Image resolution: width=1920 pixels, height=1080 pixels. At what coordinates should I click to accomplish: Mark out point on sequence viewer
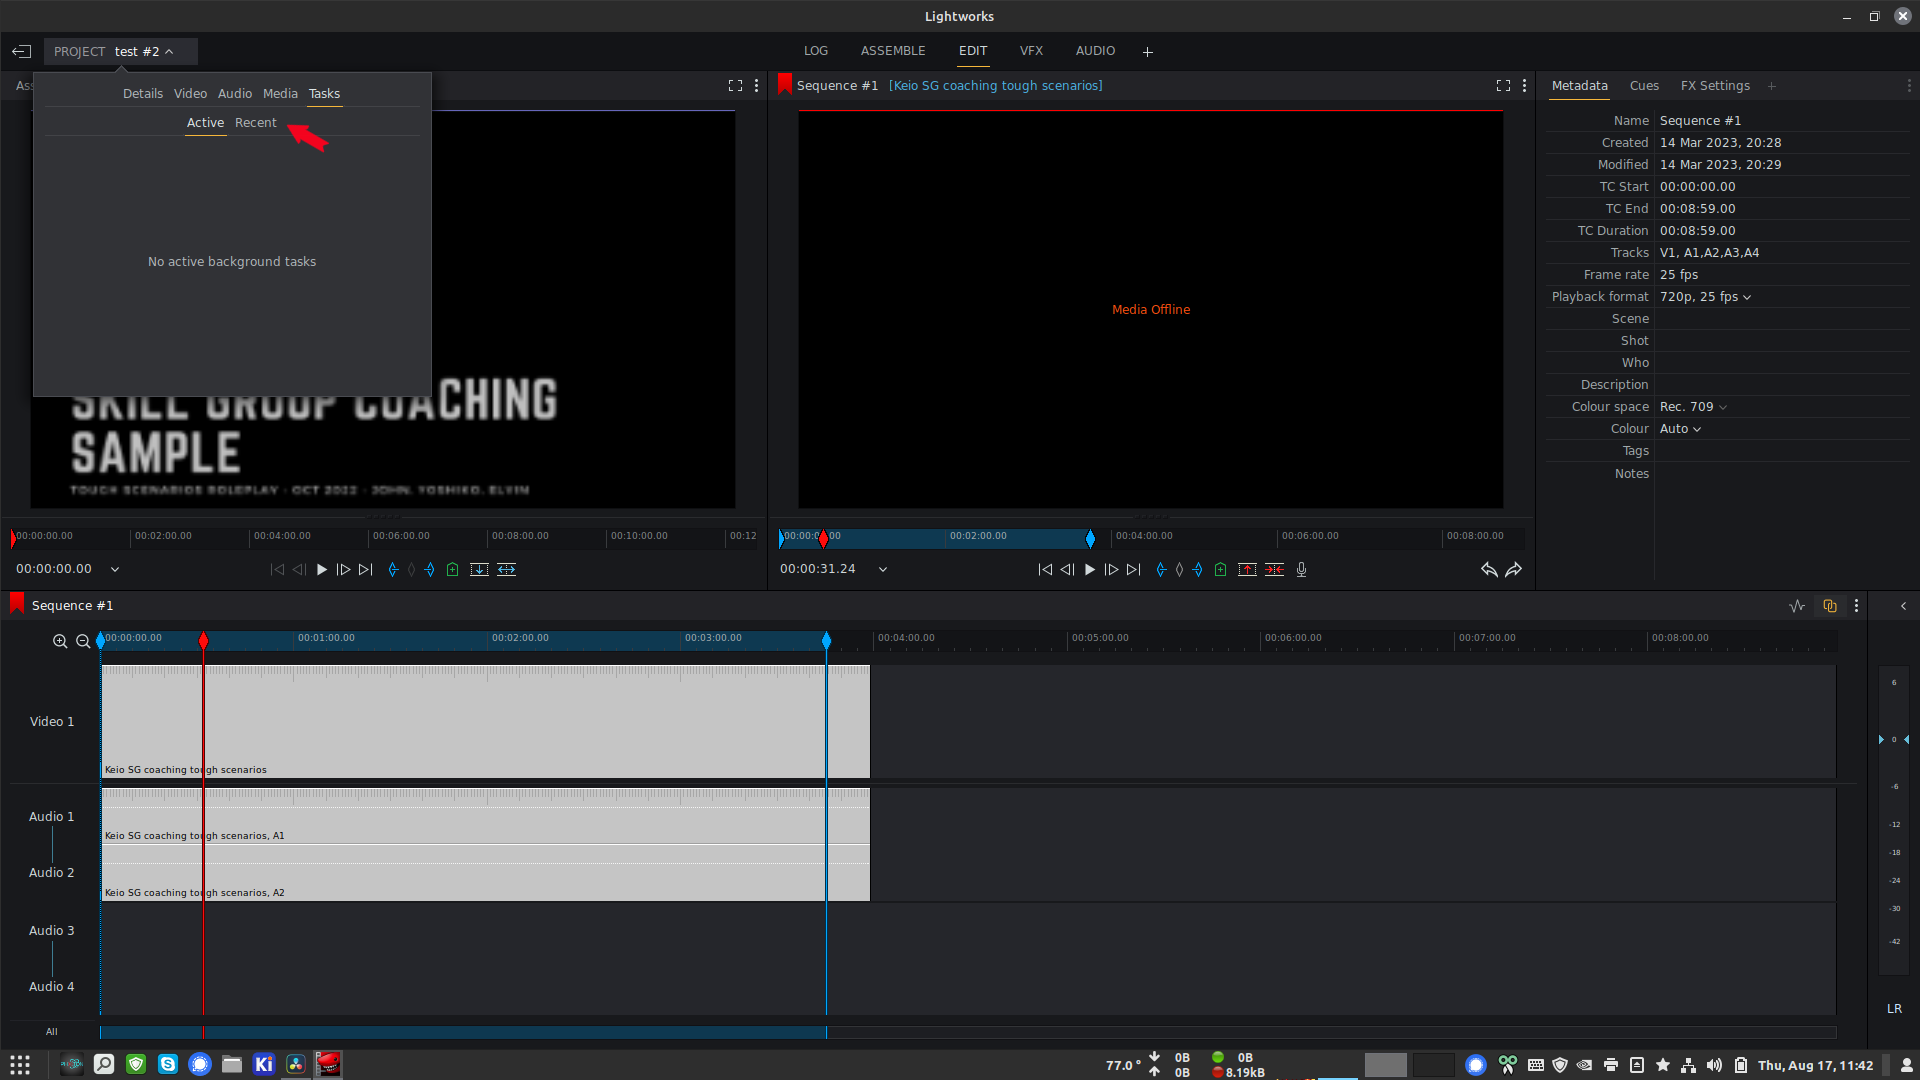coord(1198,569)
